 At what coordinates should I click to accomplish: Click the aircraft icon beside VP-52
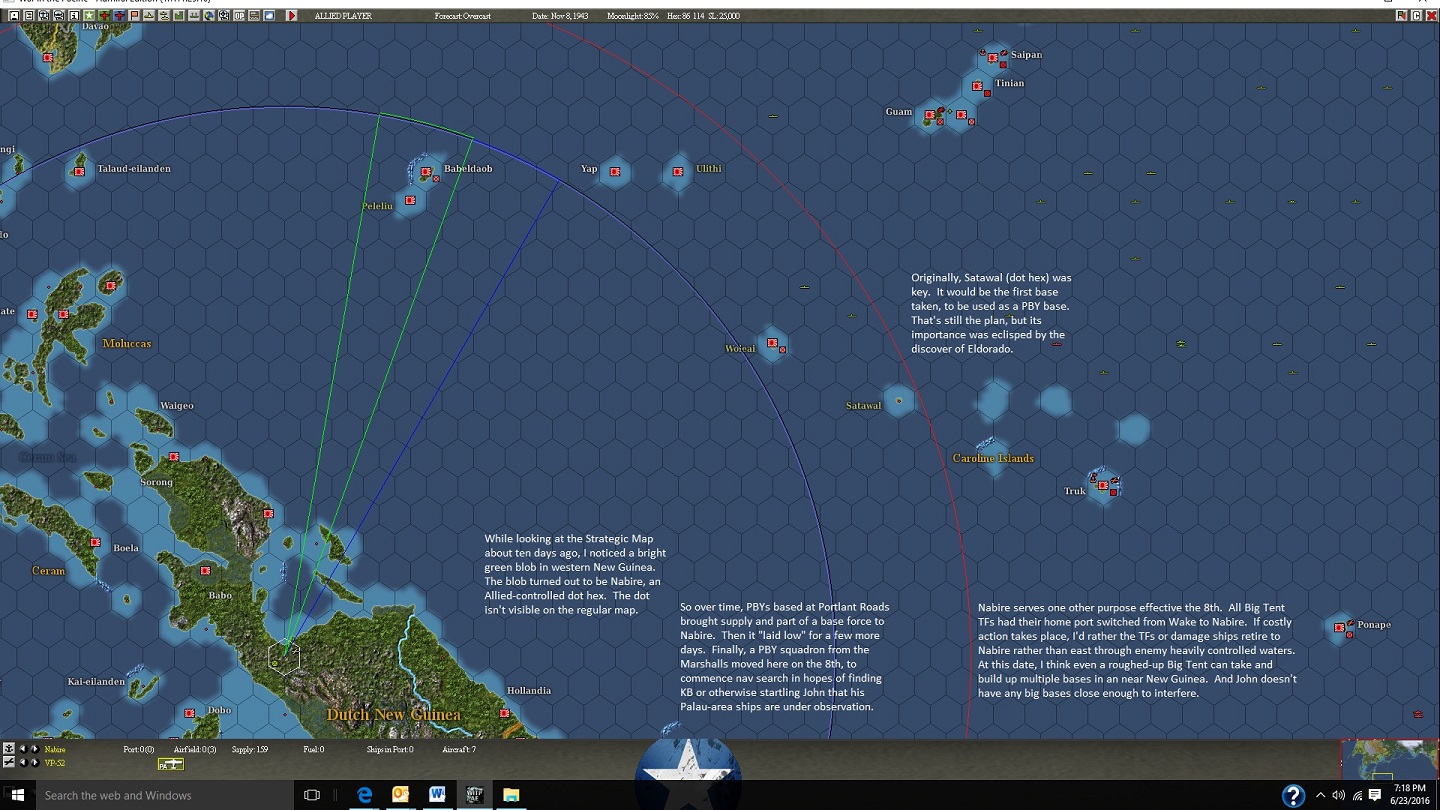[9, 763]
